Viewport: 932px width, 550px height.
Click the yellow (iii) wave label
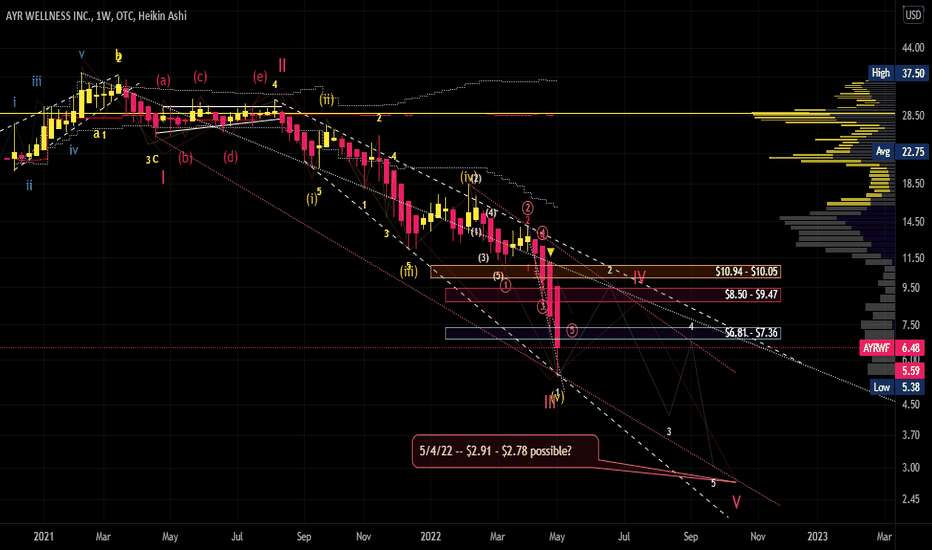click(408, 272)
